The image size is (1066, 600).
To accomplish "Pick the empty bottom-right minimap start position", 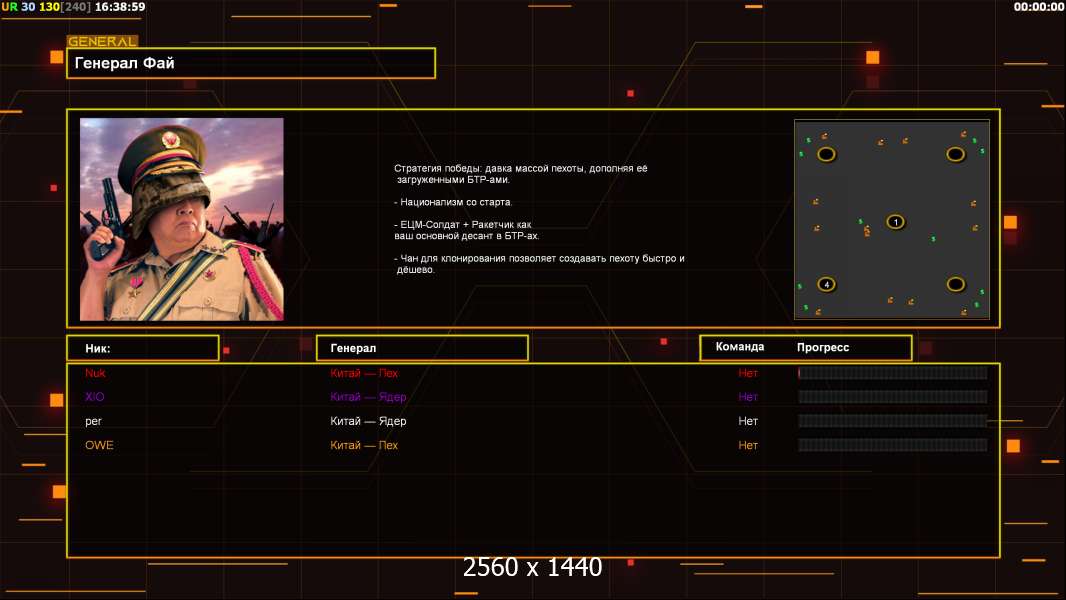I will click(x=955, y=284).
